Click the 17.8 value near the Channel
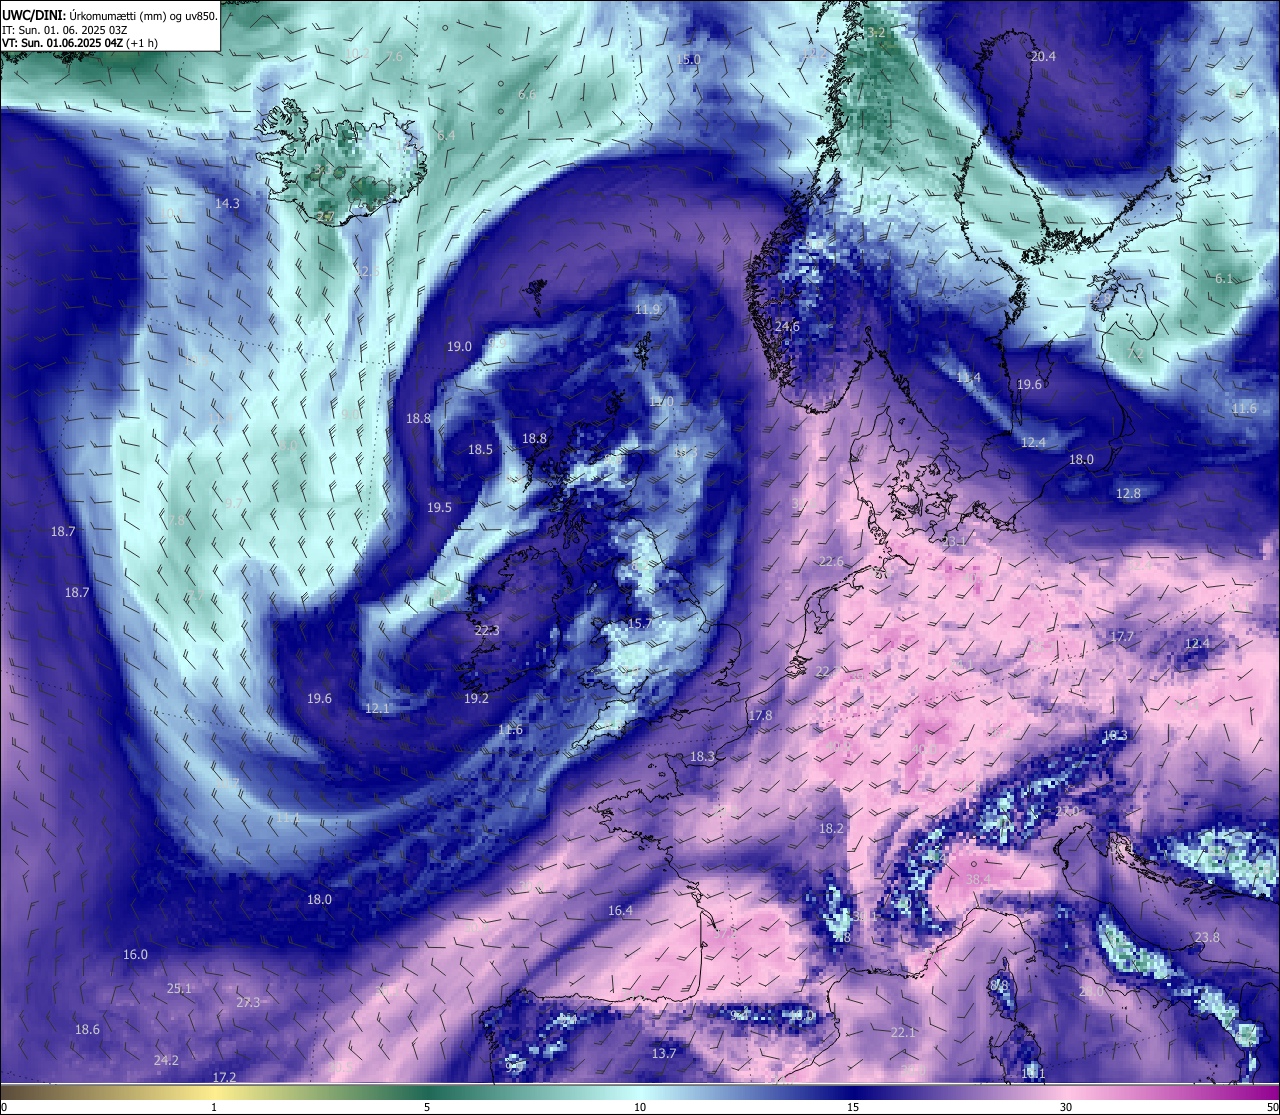 [x=760, y=716]
